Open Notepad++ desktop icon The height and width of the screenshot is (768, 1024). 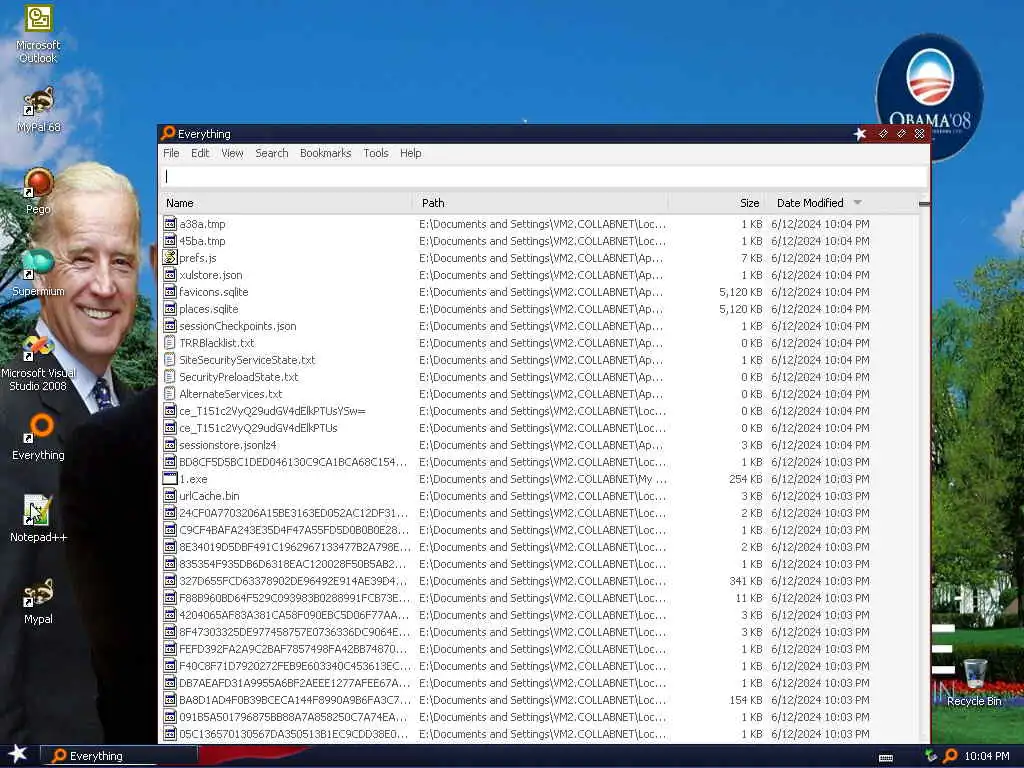38,519
